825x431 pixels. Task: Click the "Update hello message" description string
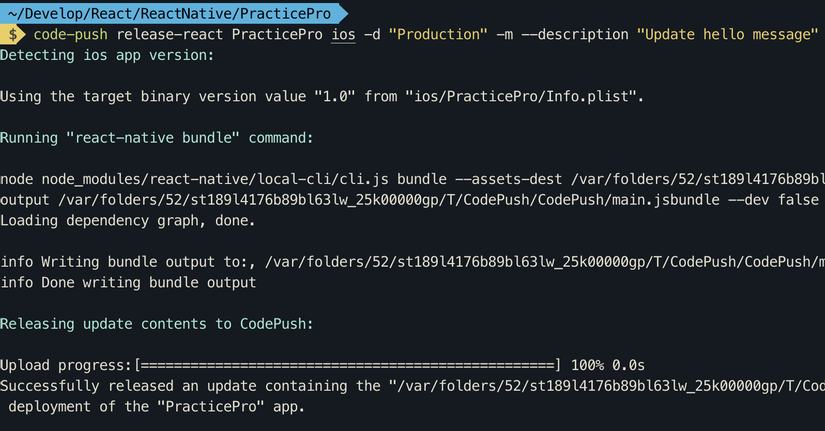tap(728, 34)
